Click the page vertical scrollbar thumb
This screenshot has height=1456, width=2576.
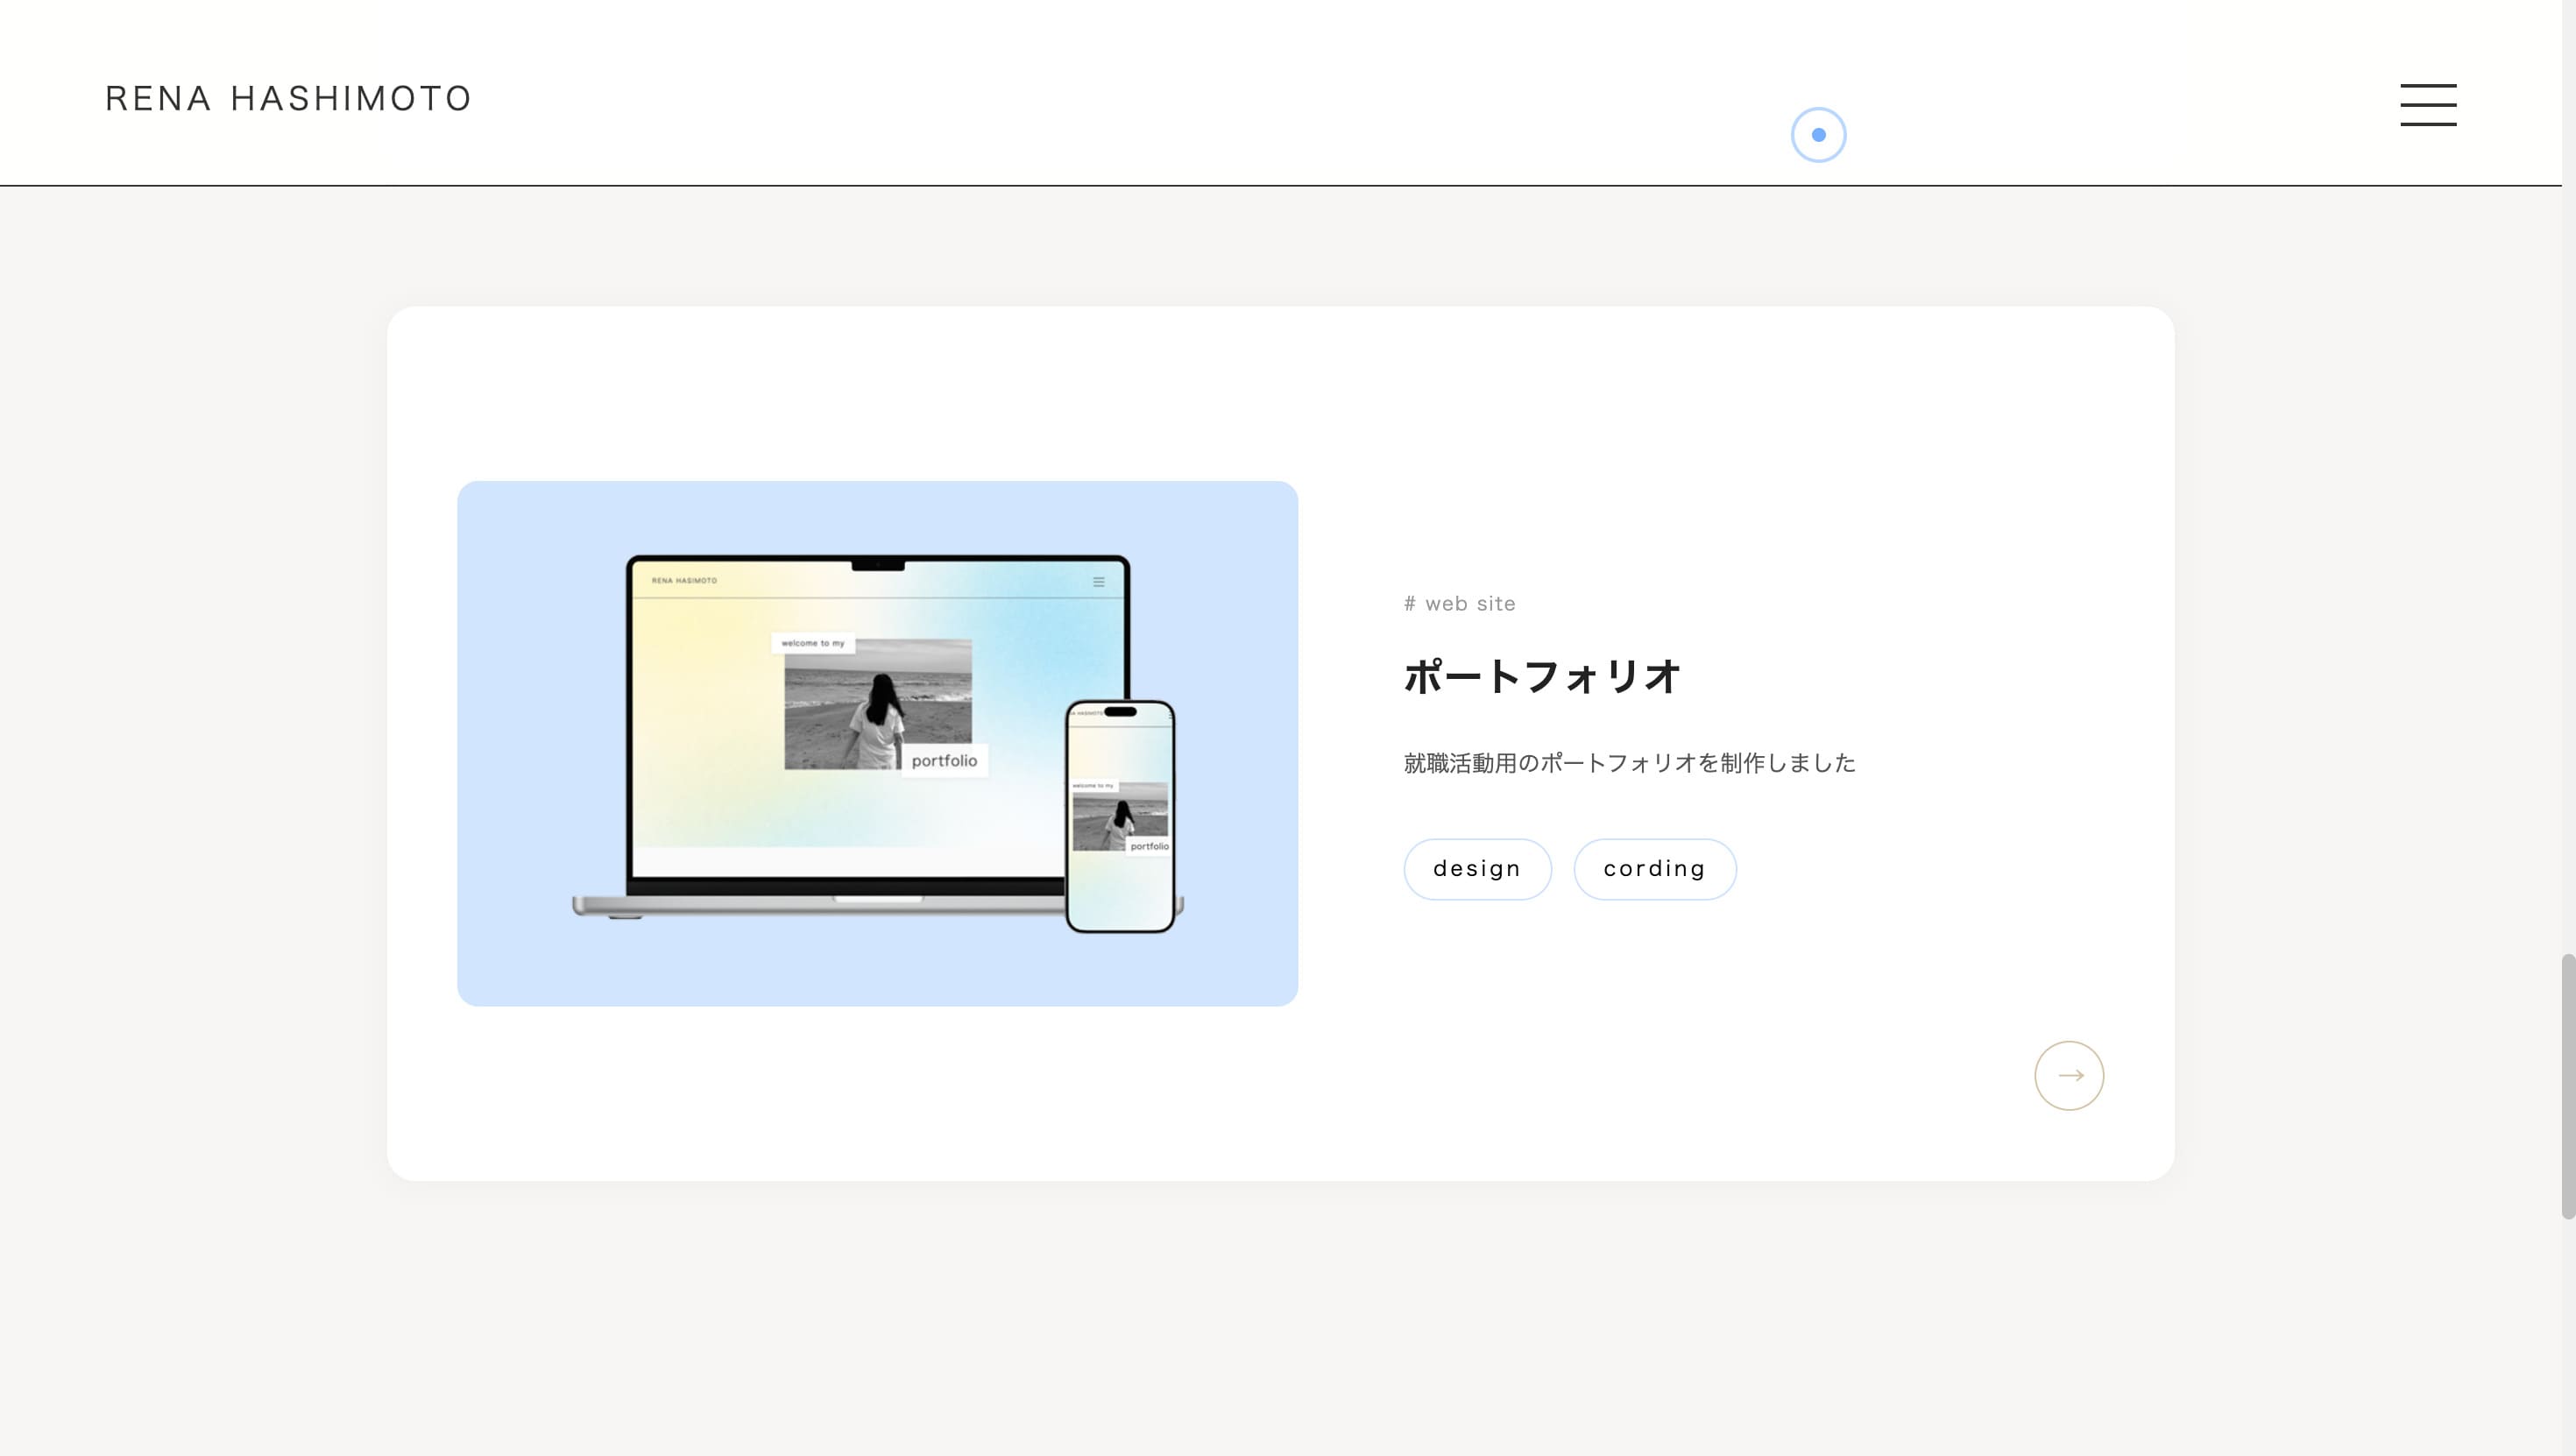pyautogui.click(x=2568, y=1086)
